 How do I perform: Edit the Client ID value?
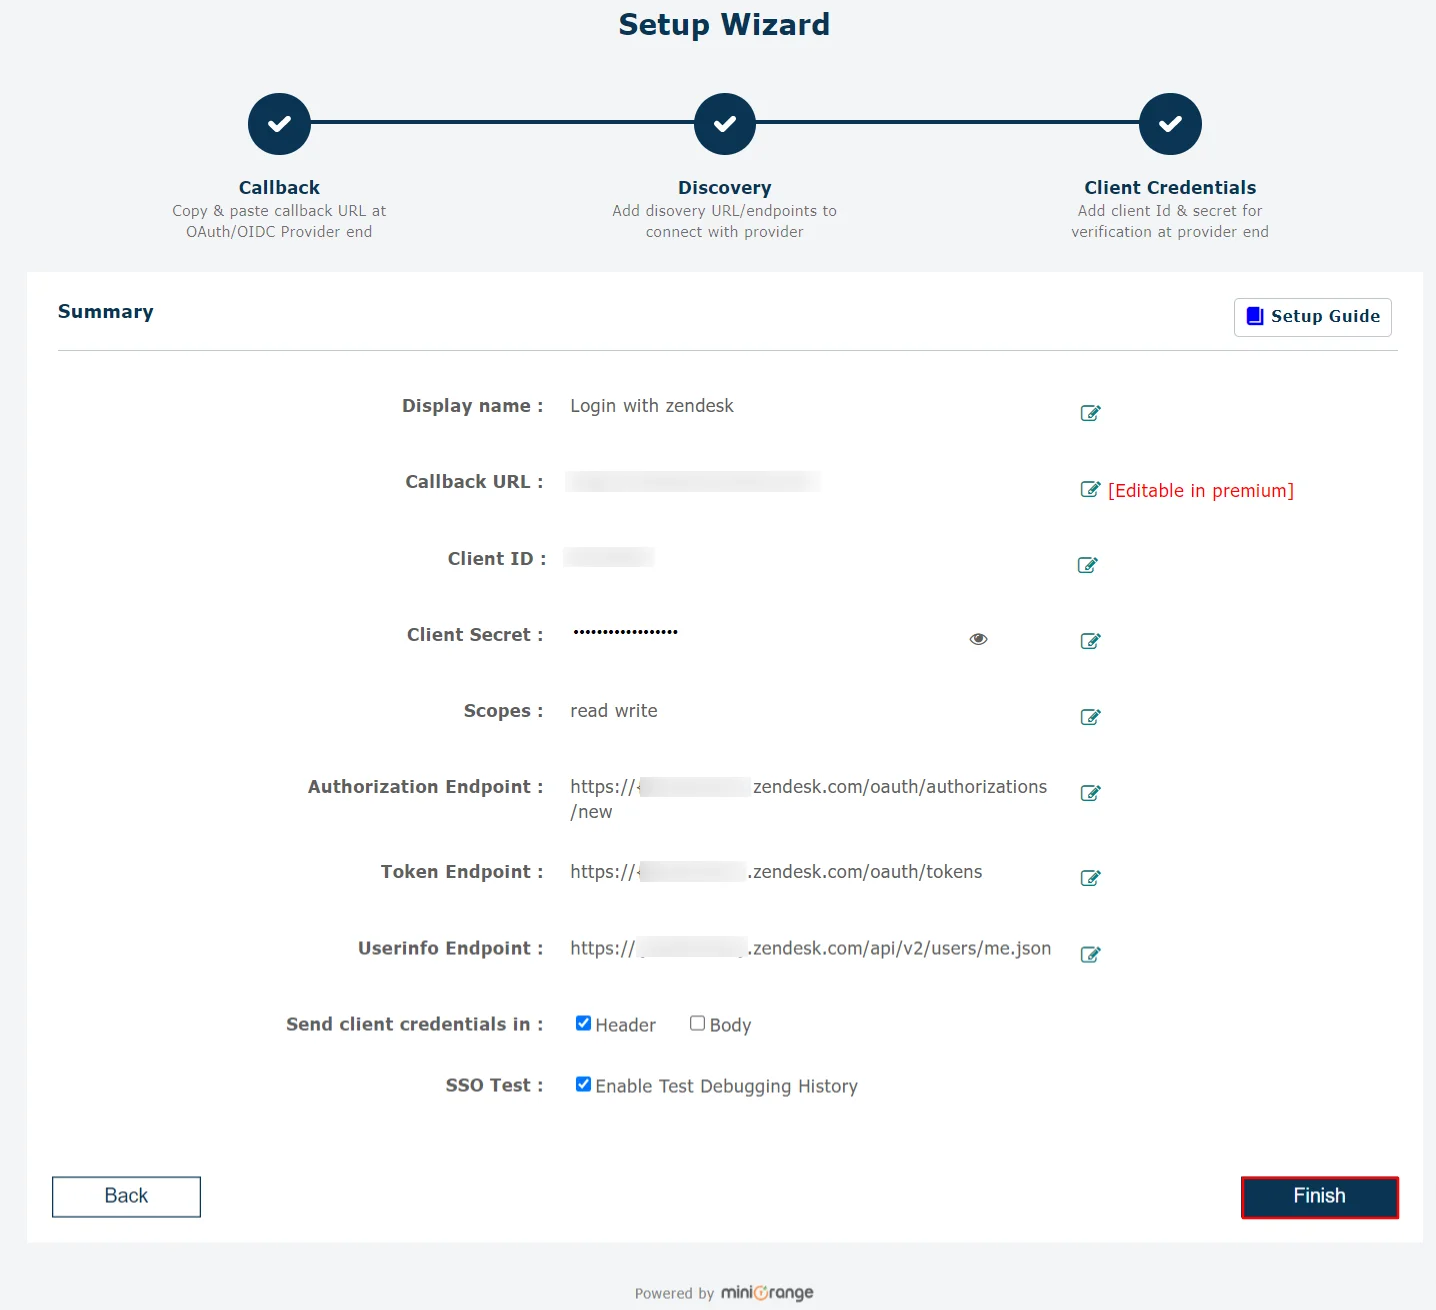click(x=1087, y=565)
